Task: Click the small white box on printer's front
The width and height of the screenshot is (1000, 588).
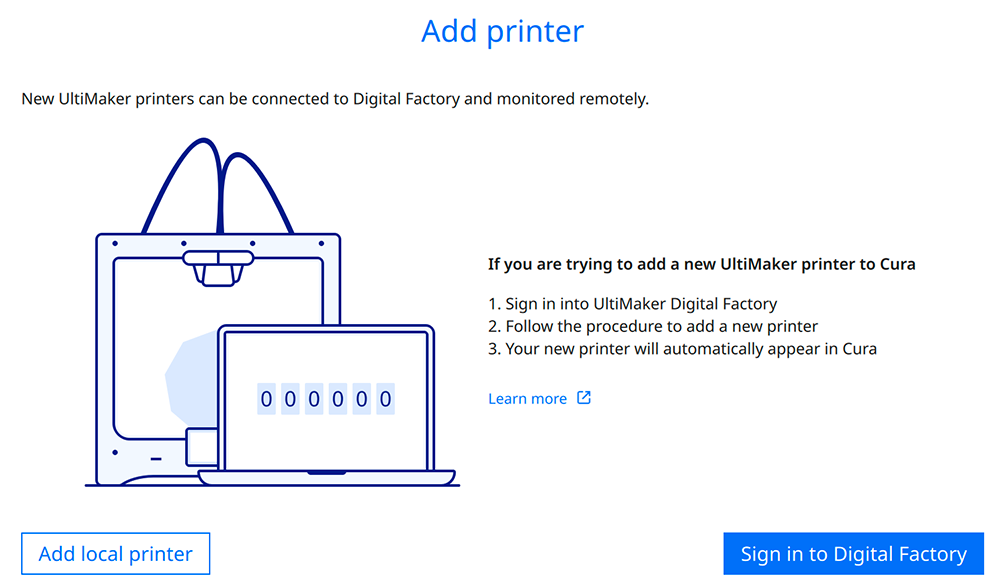Action: pos(202,447)
